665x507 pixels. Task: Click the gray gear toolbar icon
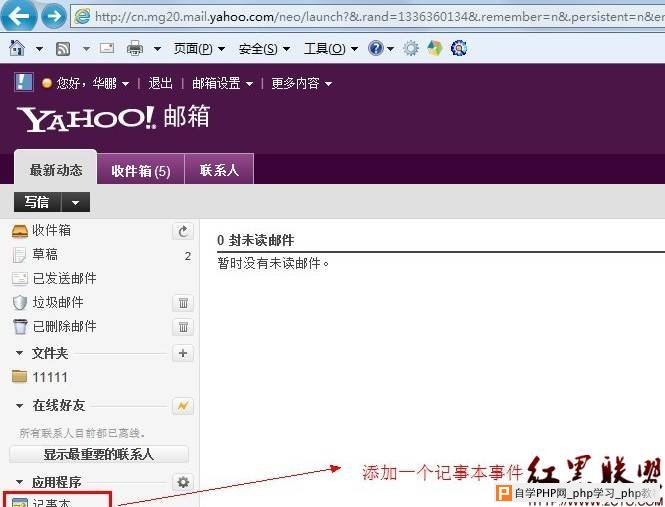[411, 48]
